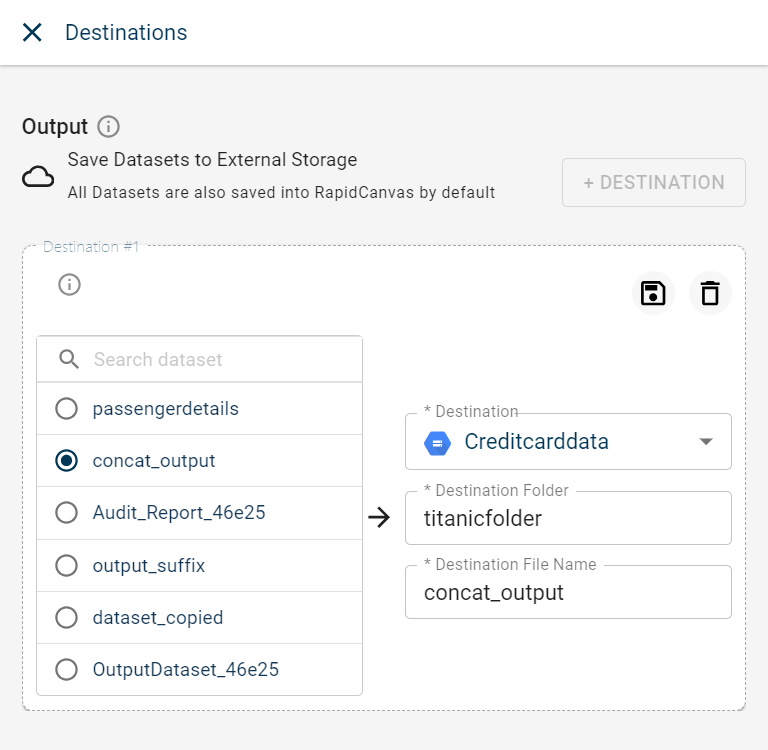This screenshot has height=750, width=768.
Task: Select the concat_output radio button
Action: [66, 461]
